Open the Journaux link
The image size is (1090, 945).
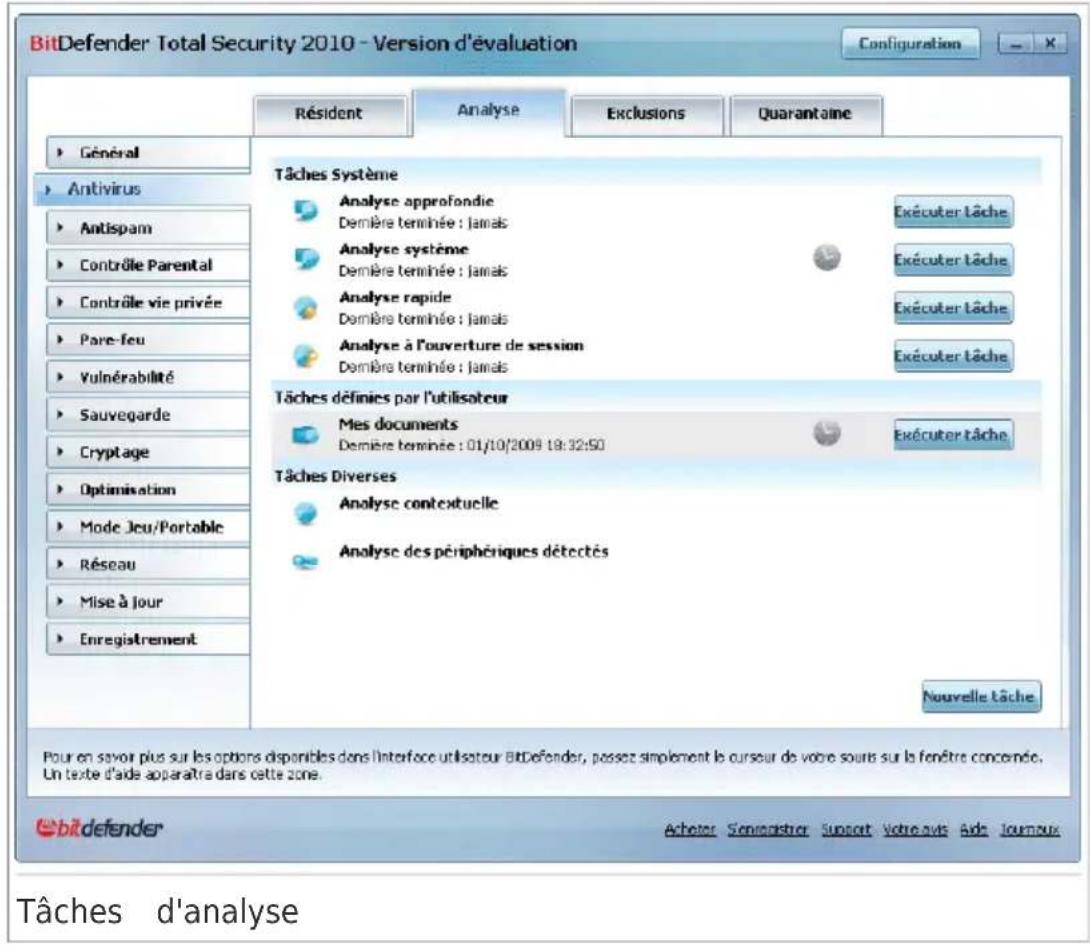(1030, 830)
